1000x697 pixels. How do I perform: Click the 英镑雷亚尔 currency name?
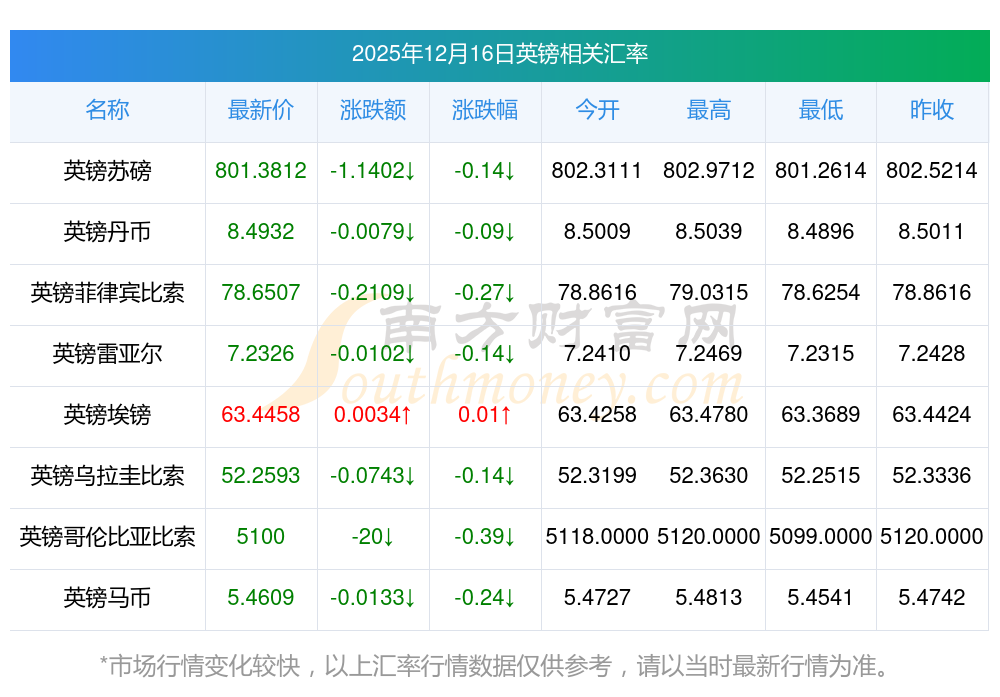[x=107, y=354]
